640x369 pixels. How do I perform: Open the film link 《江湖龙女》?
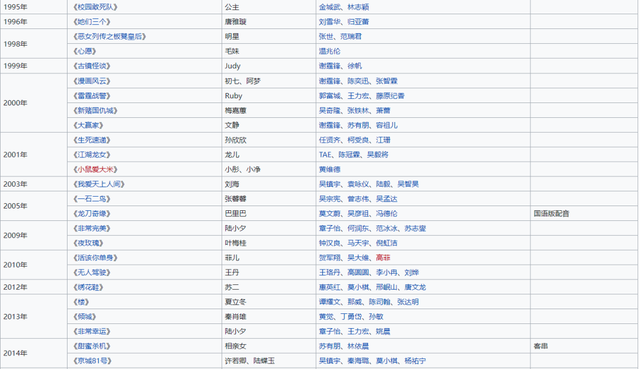click(92, 155)
